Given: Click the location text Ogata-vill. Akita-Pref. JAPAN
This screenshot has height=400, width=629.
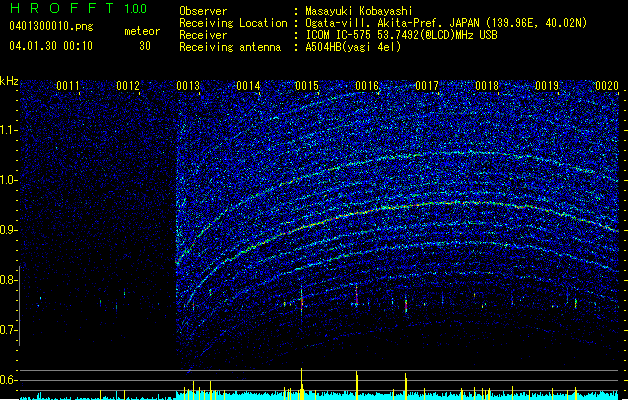Looking at the screenshot, I should (x=392, y=23).
